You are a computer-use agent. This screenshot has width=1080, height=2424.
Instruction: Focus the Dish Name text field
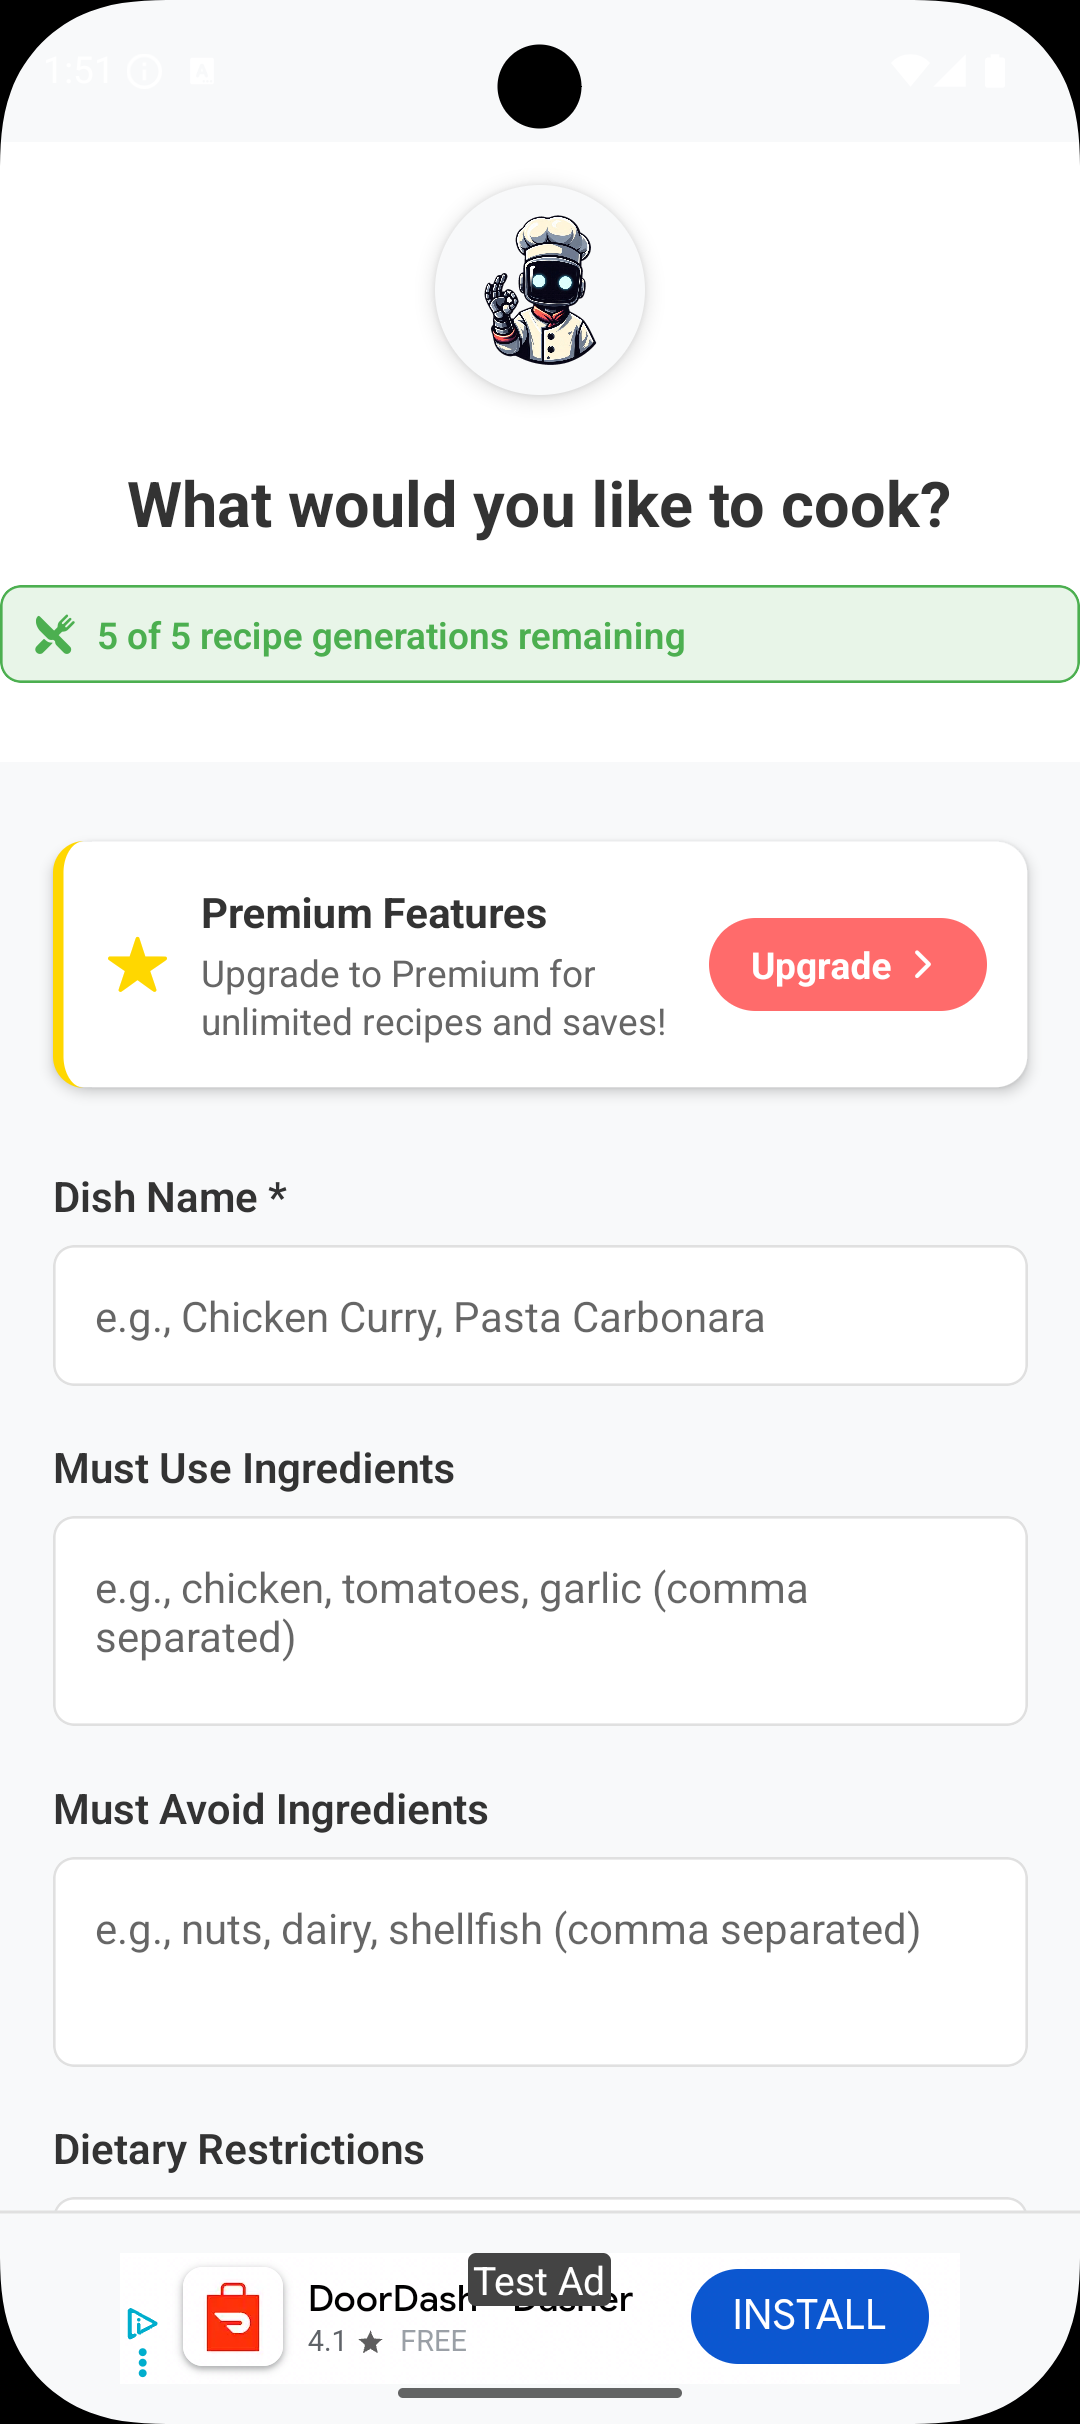540,1316
